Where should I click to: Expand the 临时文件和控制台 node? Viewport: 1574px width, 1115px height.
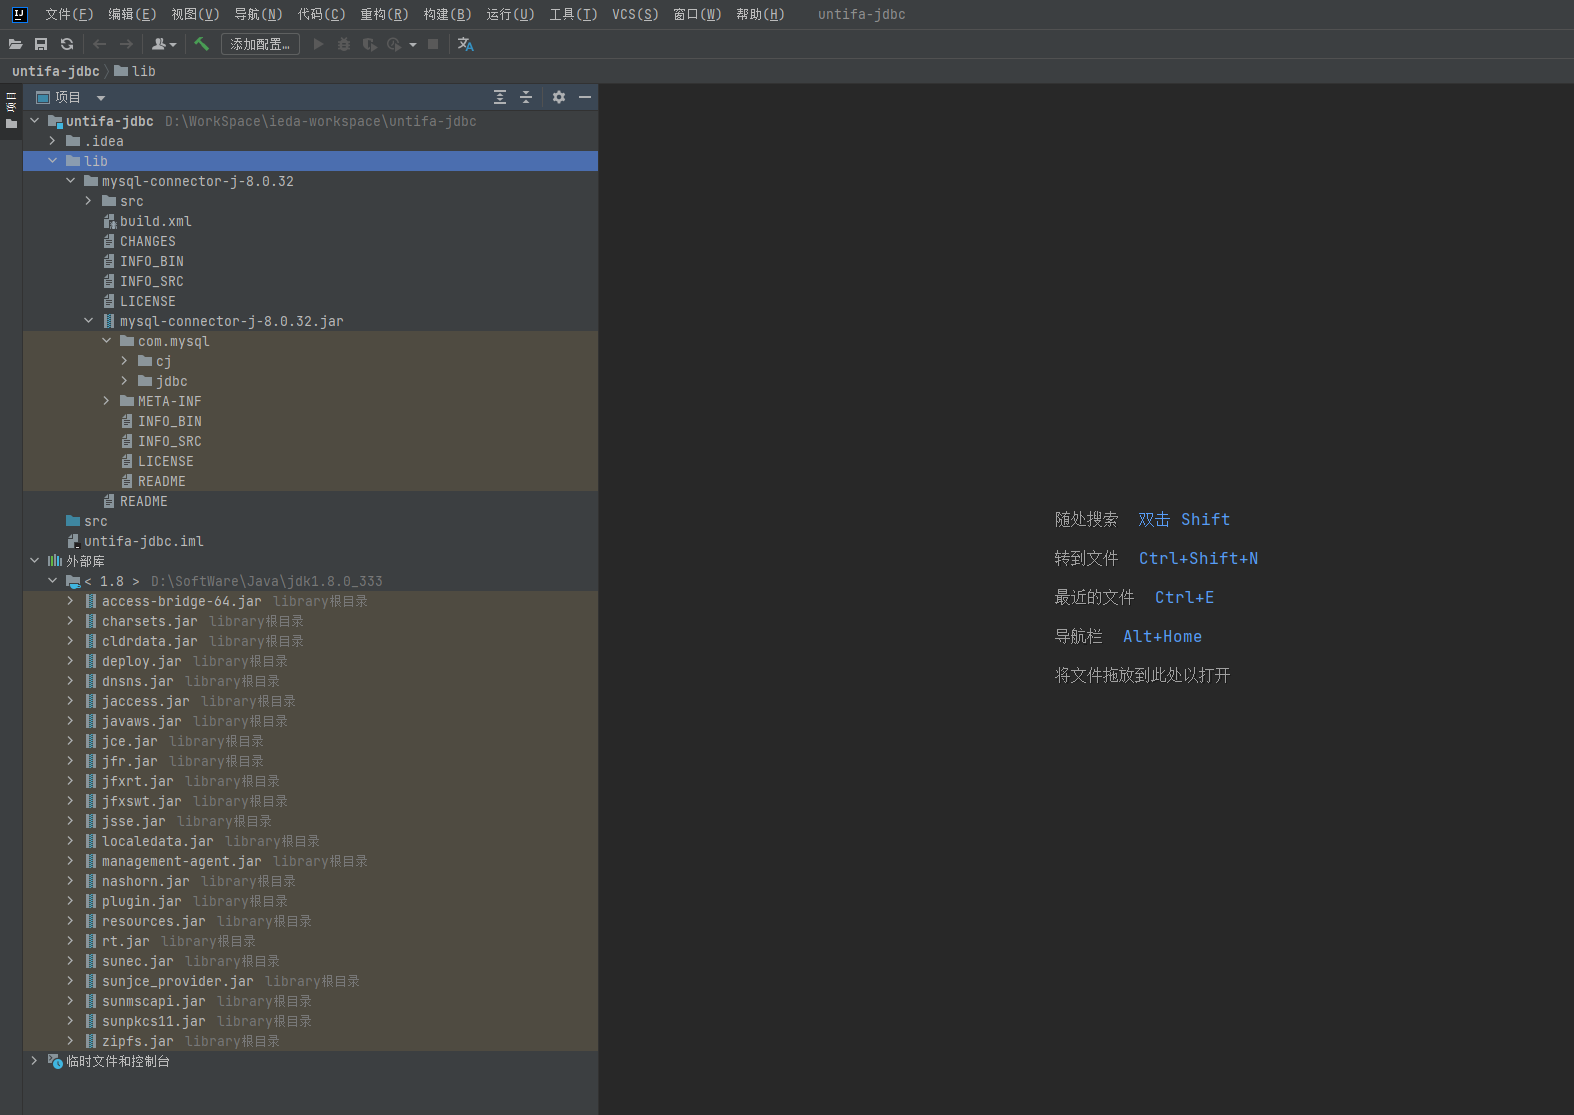[x=35, y=1061]
